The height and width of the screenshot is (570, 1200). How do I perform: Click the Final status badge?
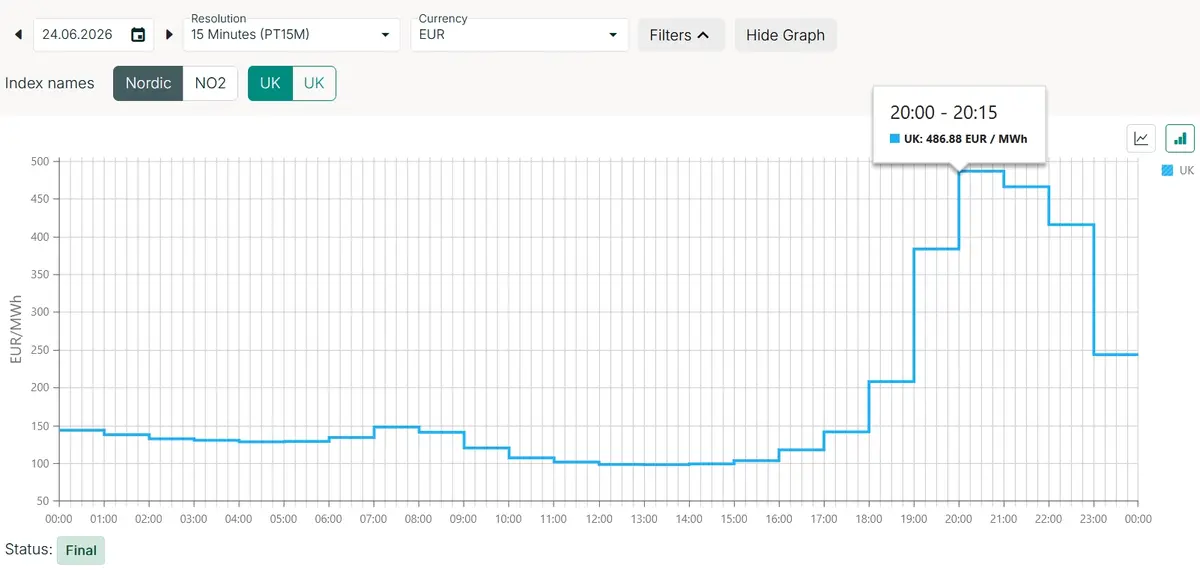pyautogui.click(x=81, y=550)
